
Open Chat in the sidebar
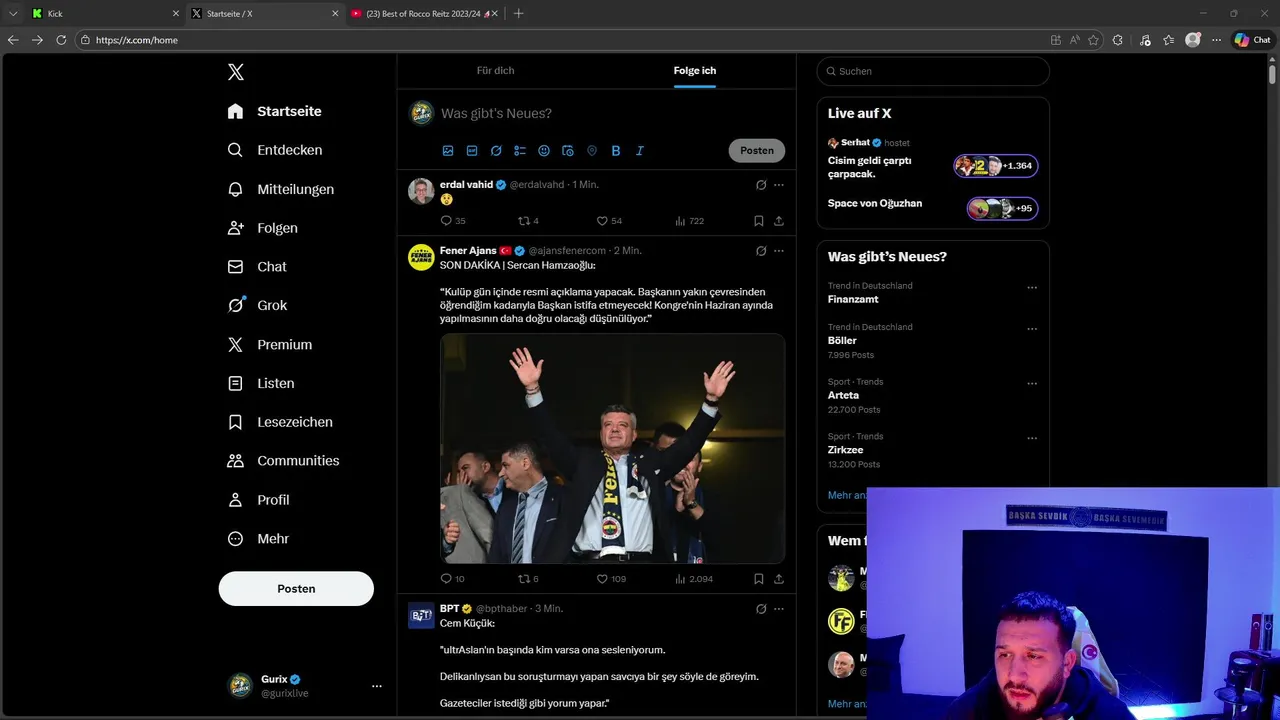257,267
